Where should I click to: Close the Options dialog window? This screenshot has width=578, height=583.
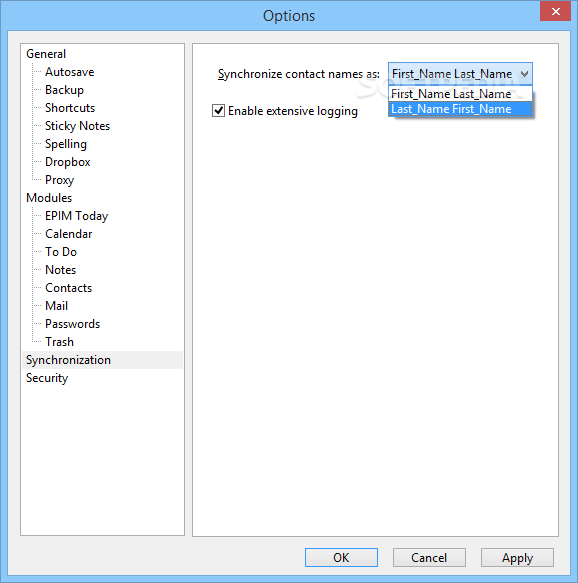click(556, 12)
